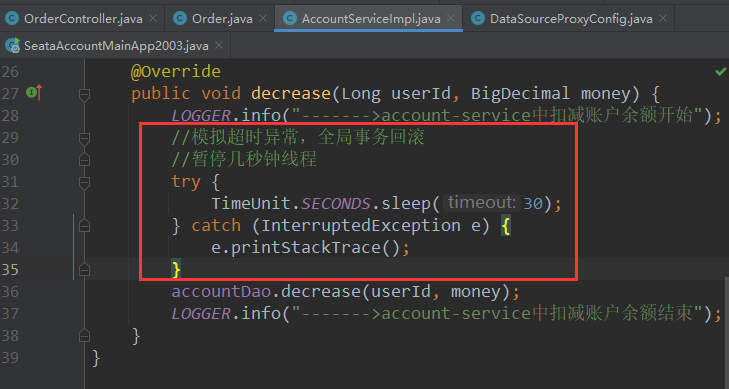
Task: Click green checkmark inspection status icon
Action: [720, 72]
